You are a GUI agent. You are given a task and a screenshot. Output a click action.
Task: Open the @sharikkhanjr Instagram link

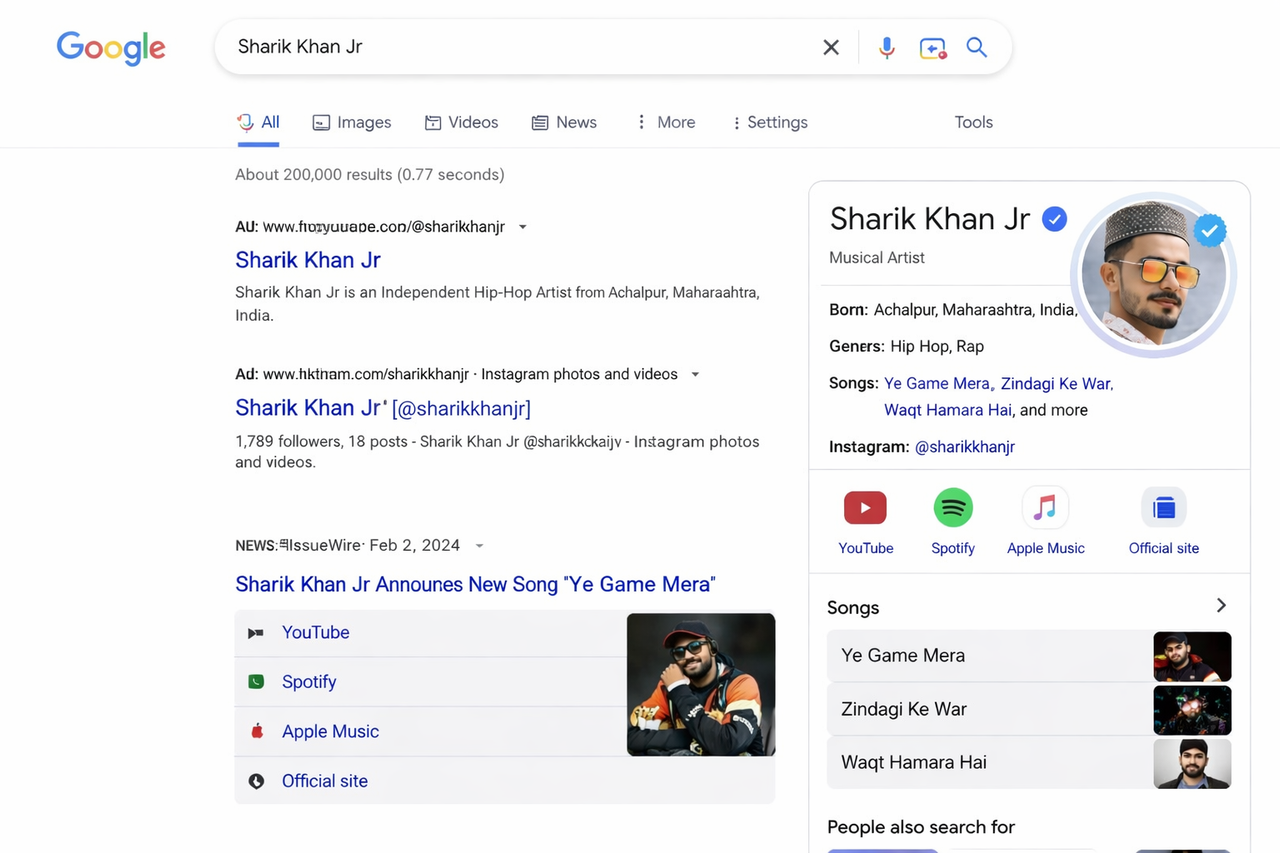[964, 447]
